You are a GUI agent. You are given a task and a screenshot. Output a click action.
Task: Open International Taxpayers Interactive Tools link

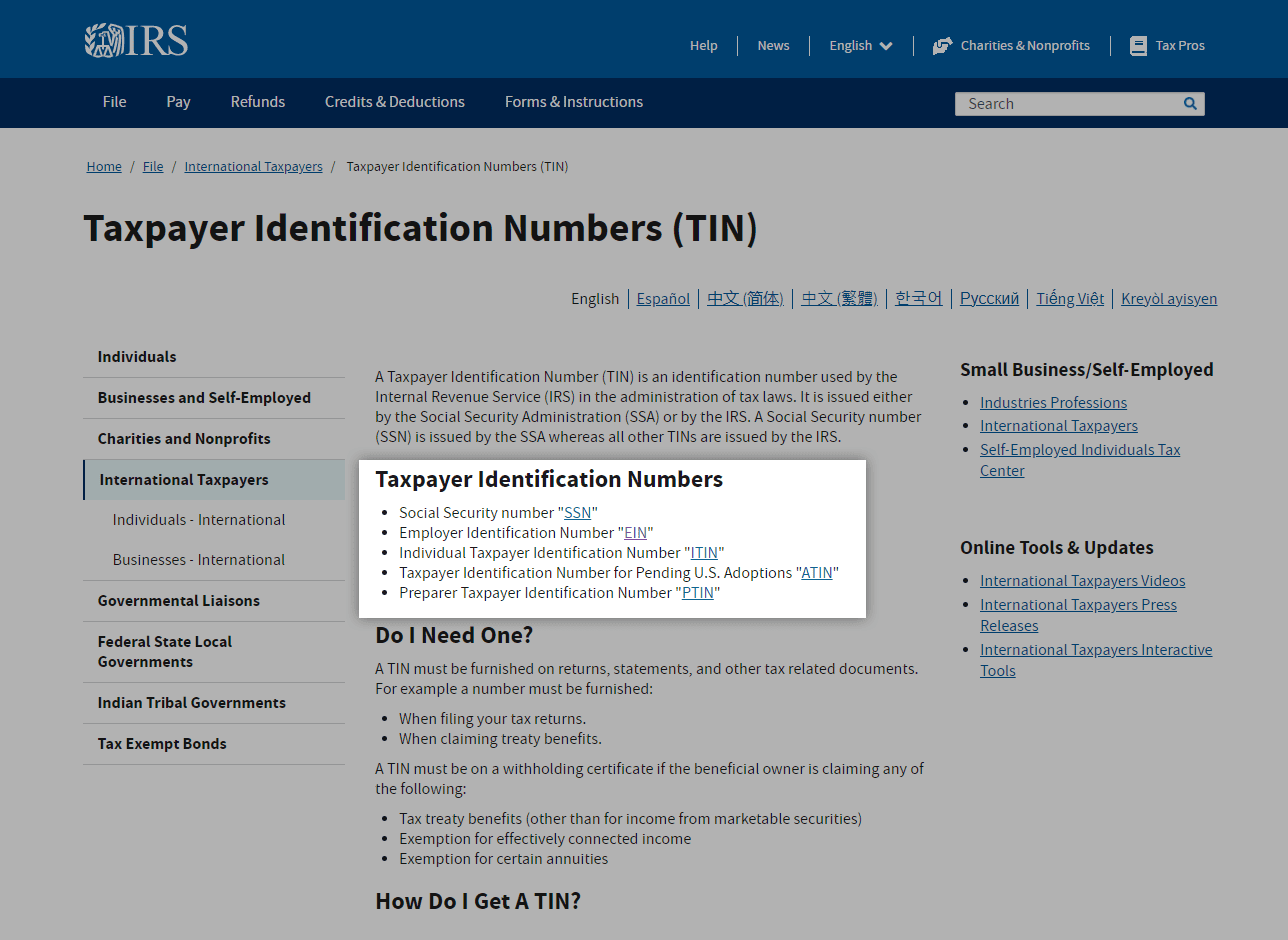click(x=1096, y=660)
